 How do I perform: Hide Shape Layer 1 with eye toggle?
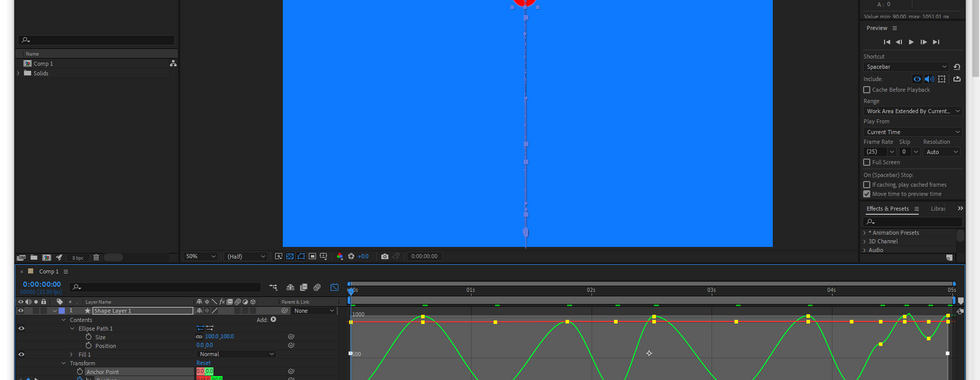coord(21,311)
